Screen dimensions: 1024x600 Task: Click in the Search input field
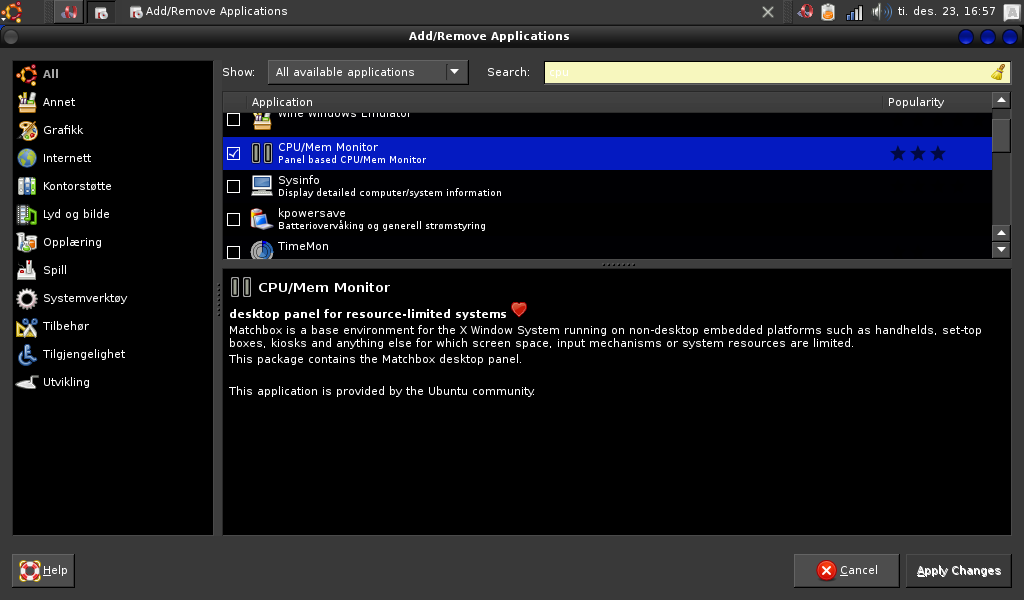(767, 72)
